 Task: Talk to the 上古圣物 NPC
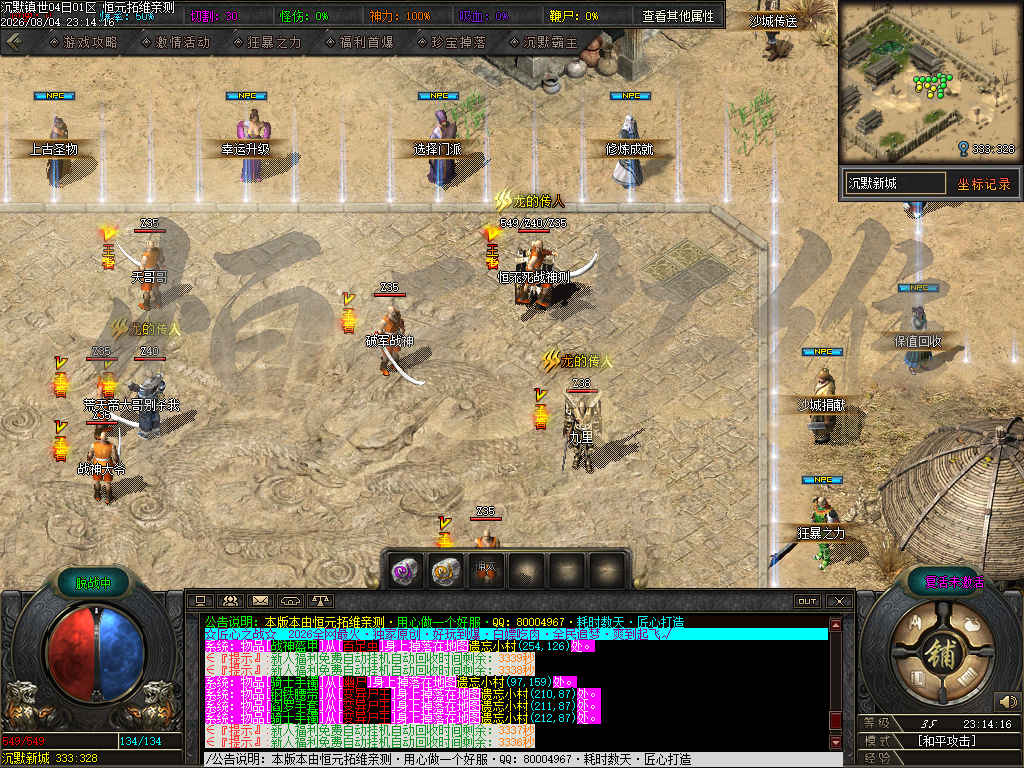[55, 150]
